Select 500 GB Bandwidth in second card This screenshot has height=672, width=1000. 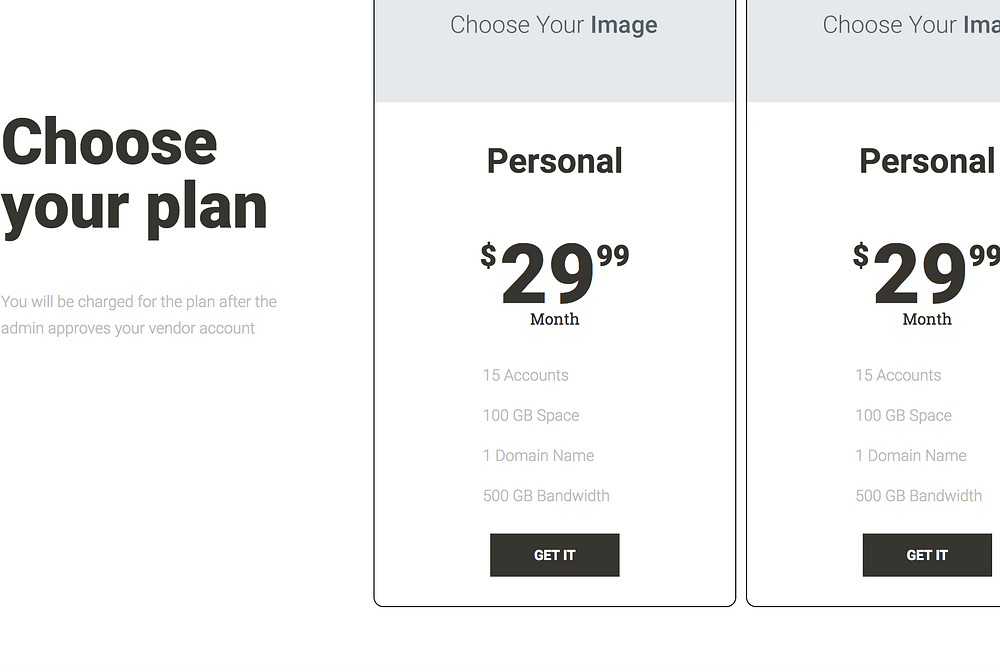918,495
